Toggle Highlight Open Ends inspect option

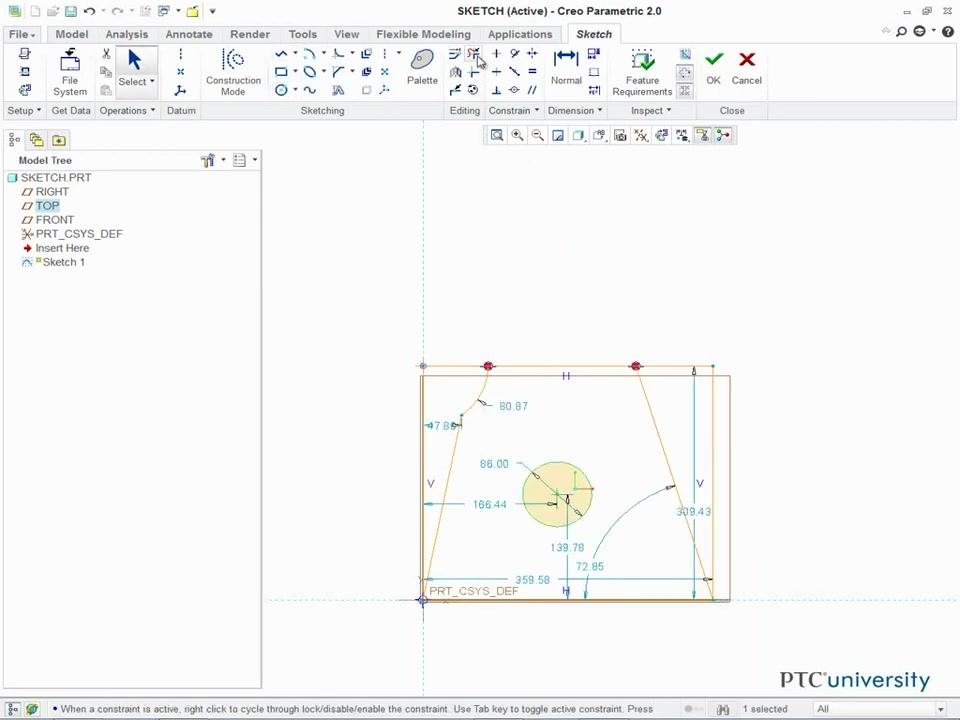pos(685,72)
